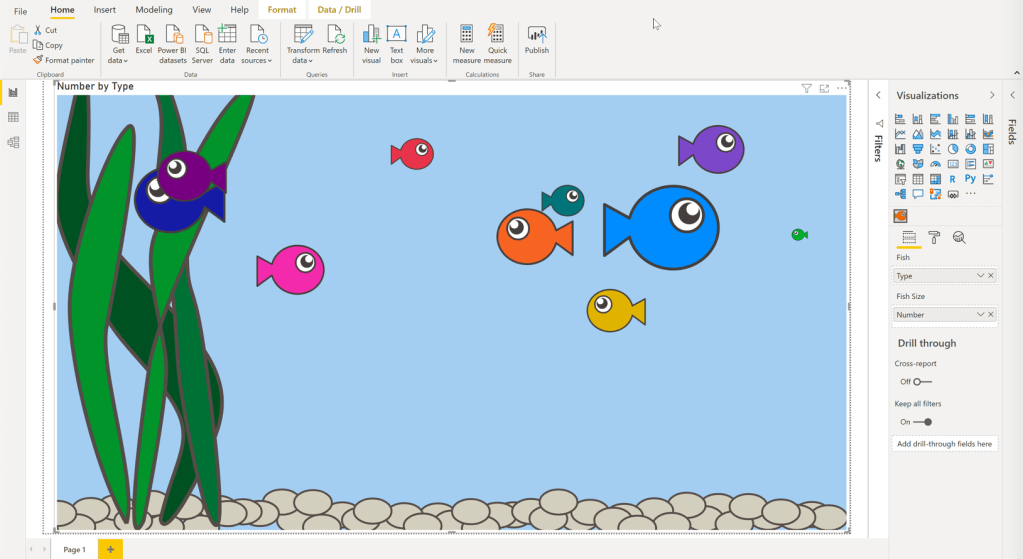
Task: Switch to the Data / Drill tab
Action: coord(339,10)
